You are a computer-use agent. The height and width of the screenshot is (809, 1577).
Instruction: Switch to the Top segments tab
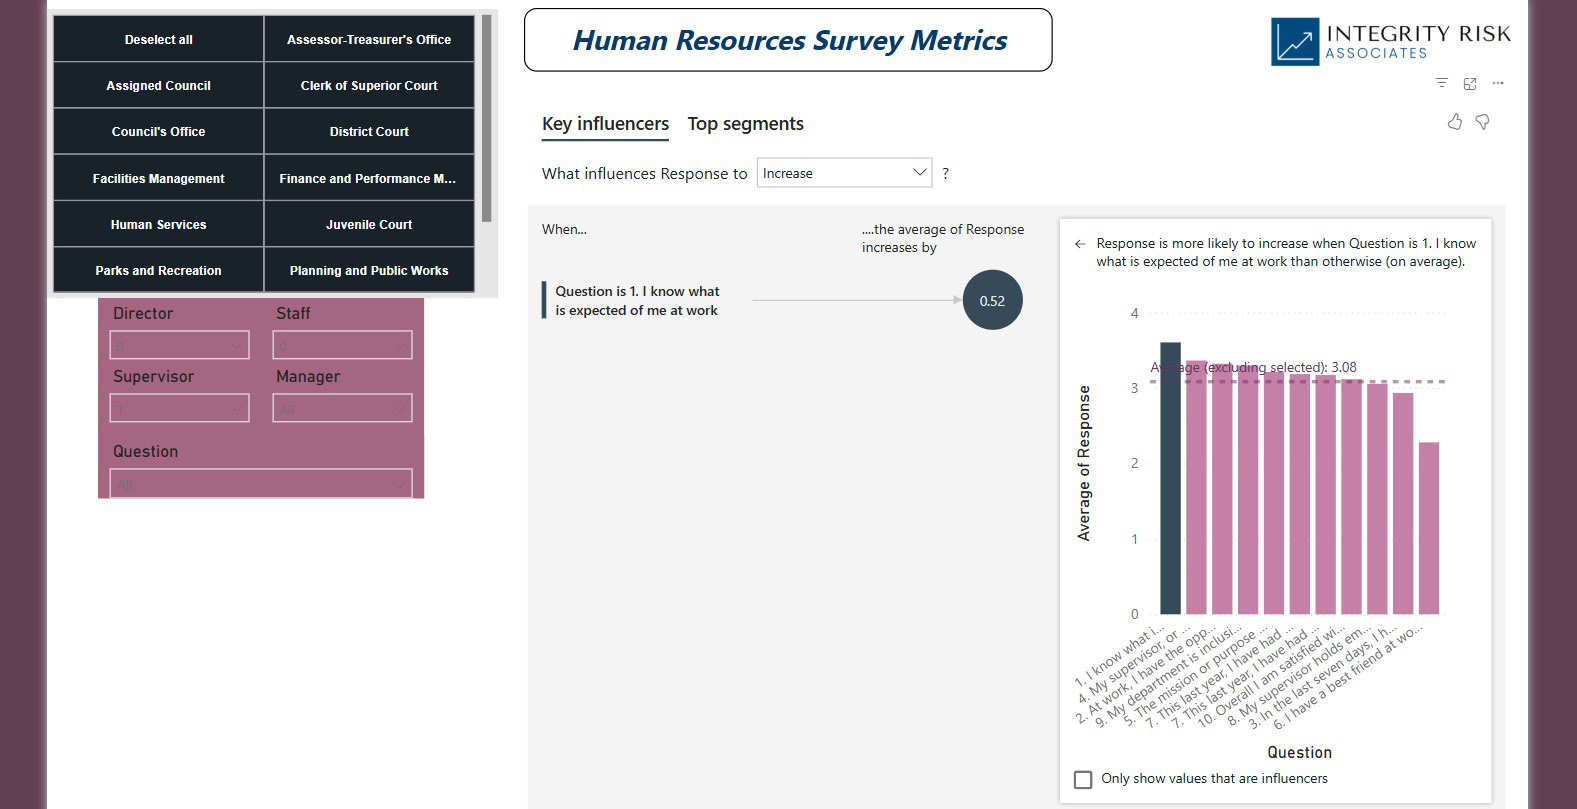[x=746, y=124]
